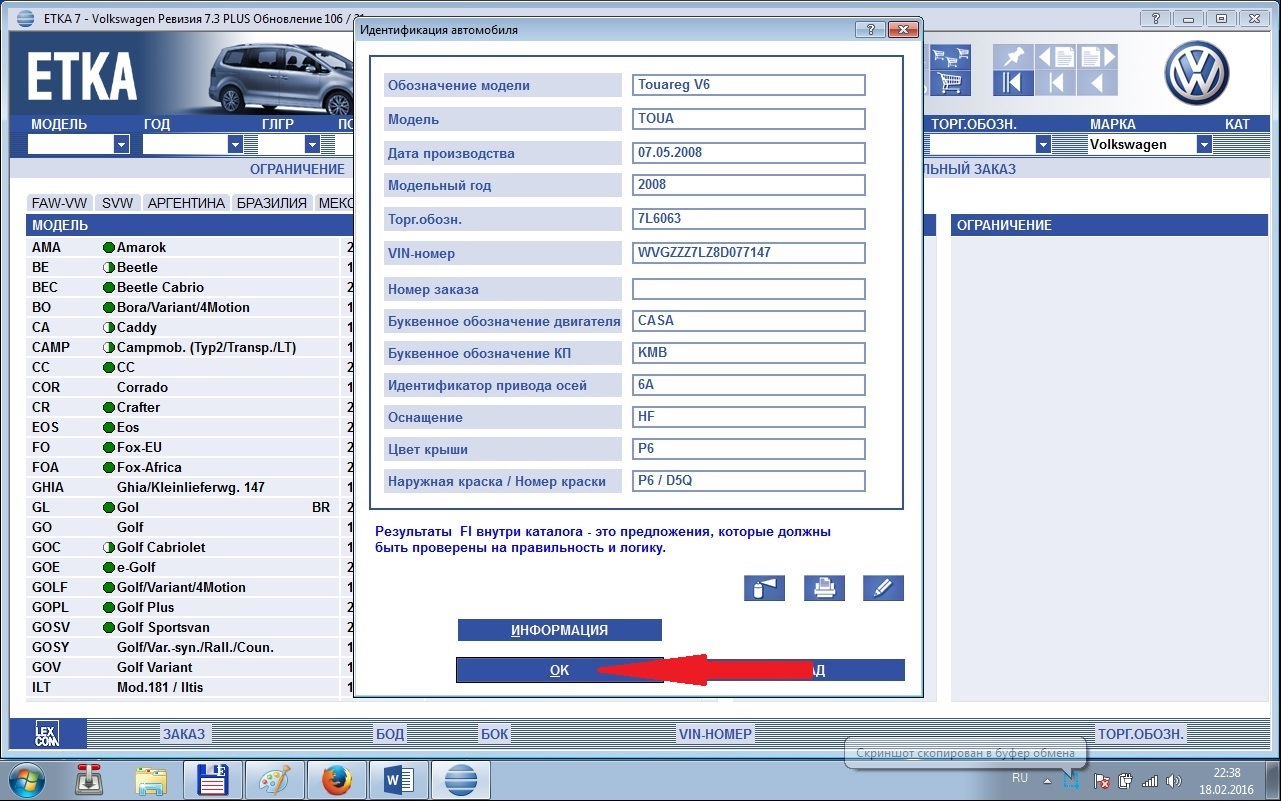This screenshot has width=1281, height=801.
Task: Click the LexCom logo icon at bottom left
Action: pos(48,734)
